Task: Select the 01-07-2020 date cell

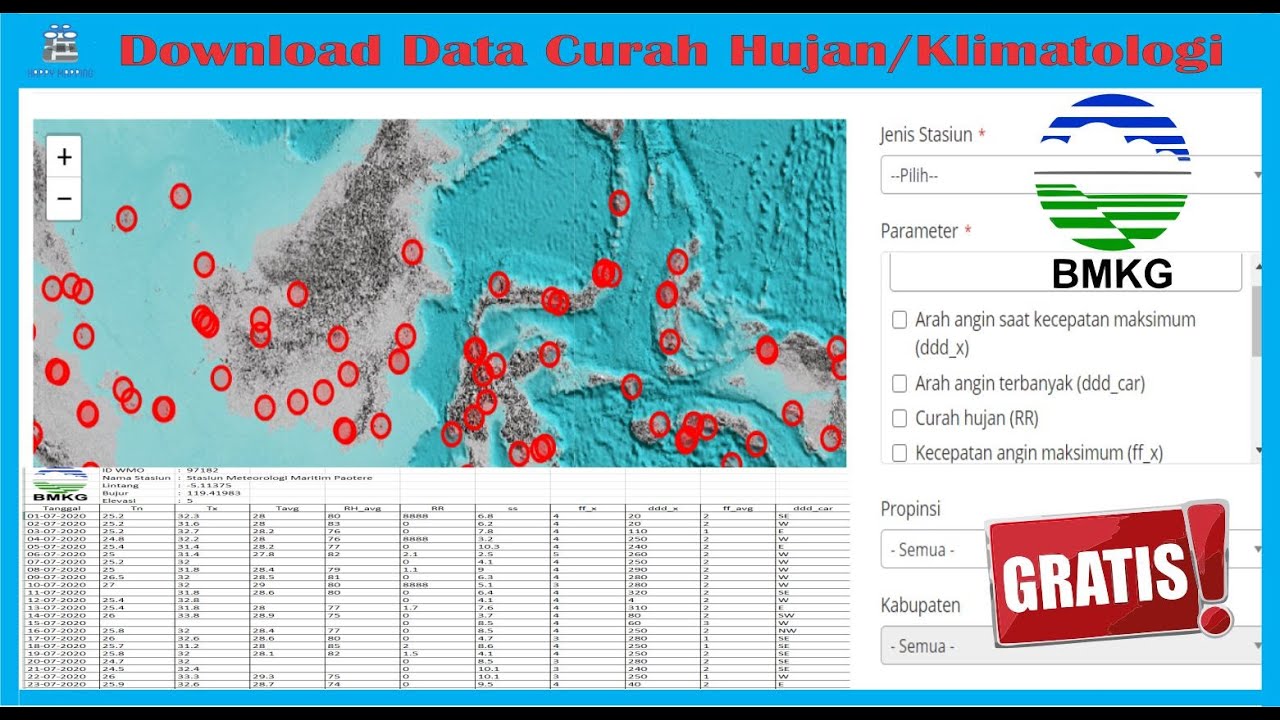Action: coord(64,516)
